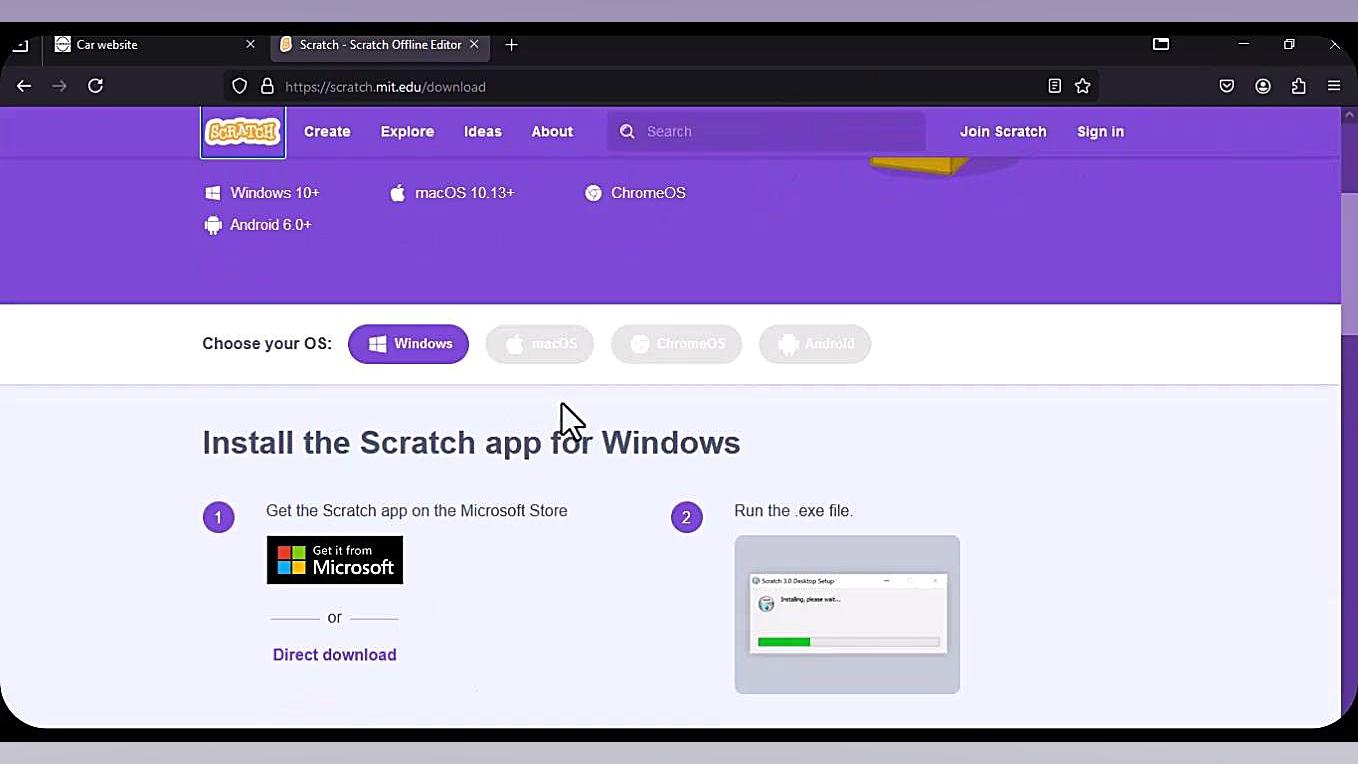The width and height of the screenshot is (1358, 764).
Task: Click Sign in
Action: [1100, 131]
